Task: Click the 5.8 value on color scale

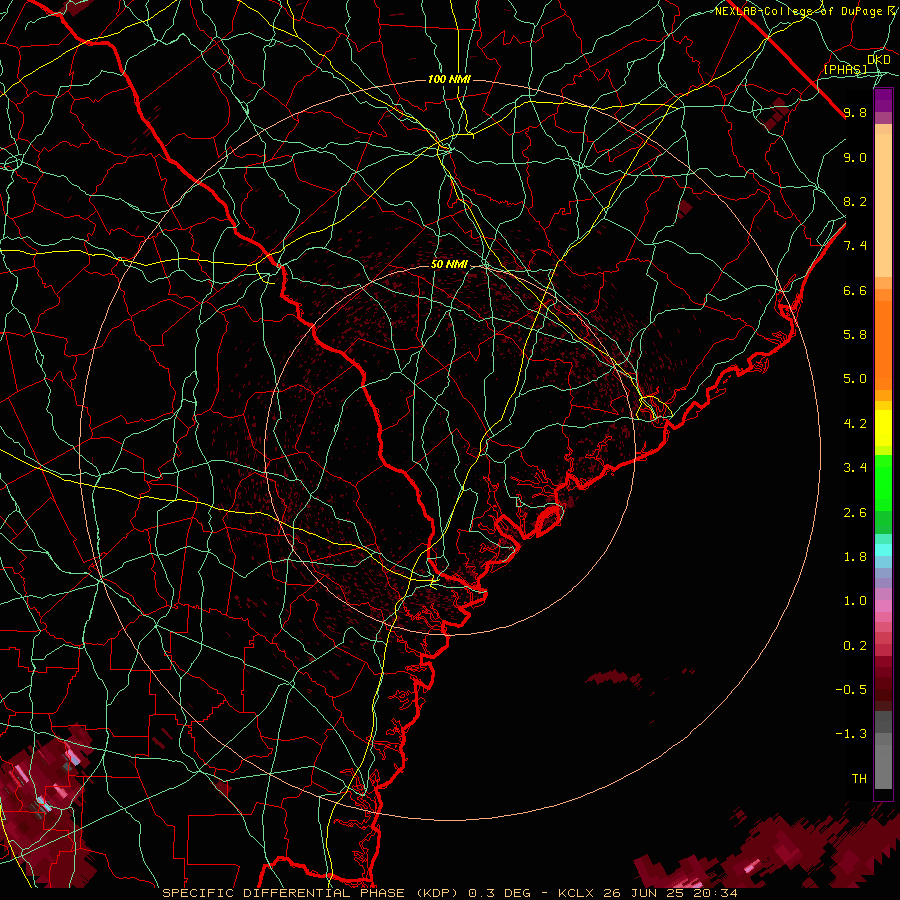Action: click(x=855, y=335)
